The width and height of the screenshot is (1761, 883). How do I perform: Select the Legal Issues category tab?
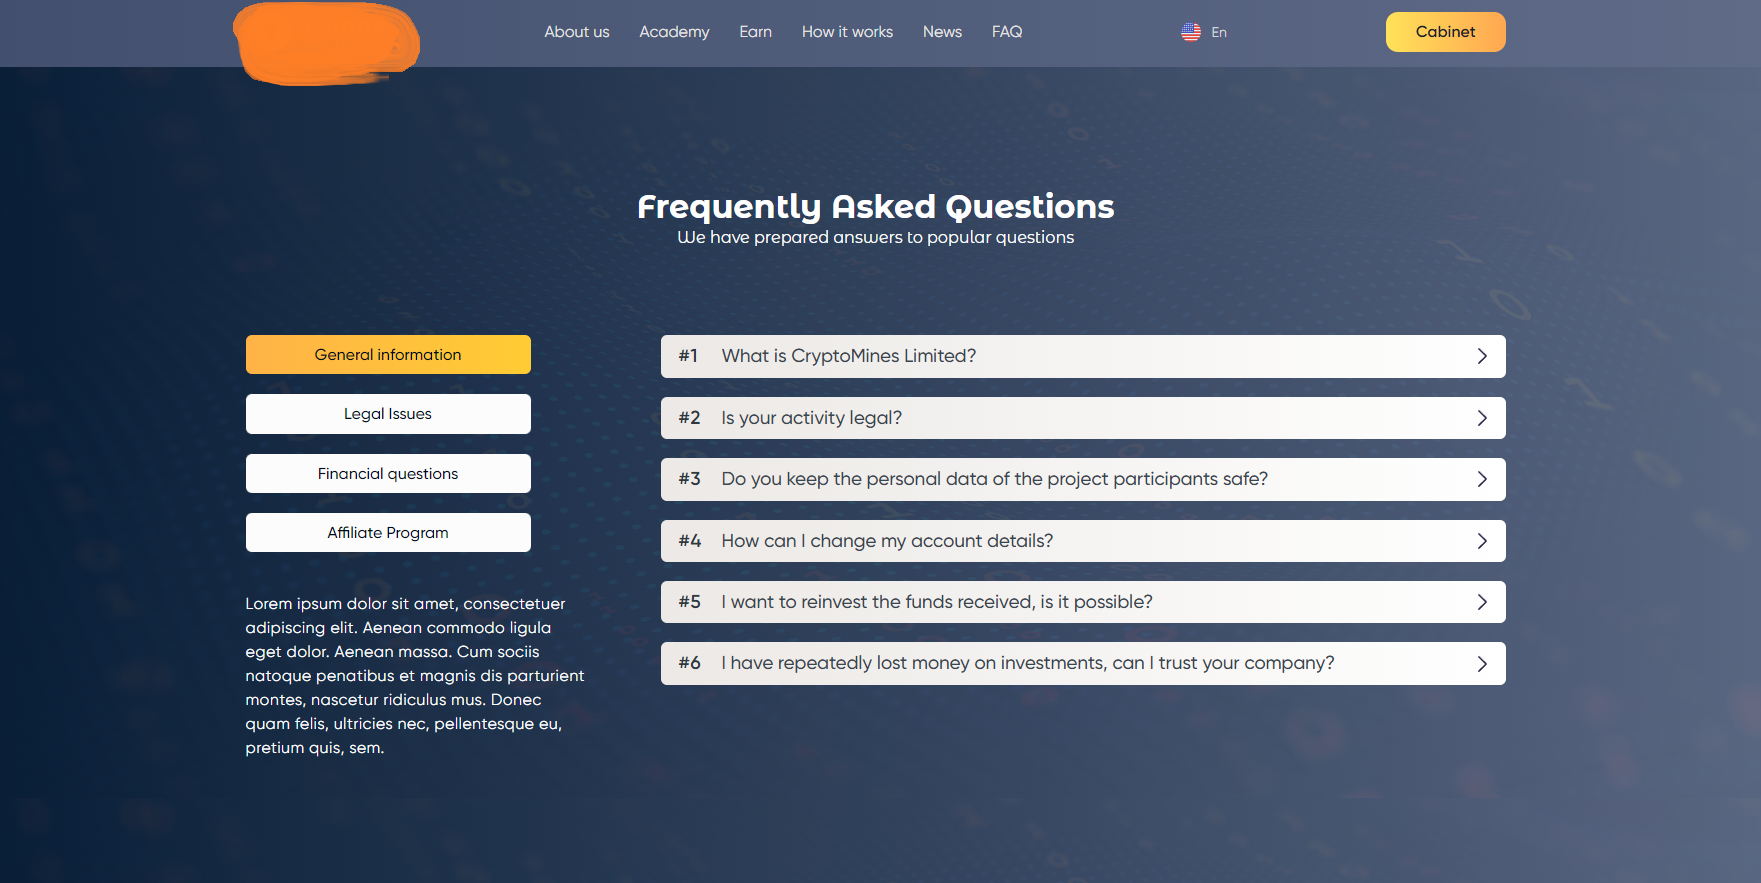coord(388,414)
